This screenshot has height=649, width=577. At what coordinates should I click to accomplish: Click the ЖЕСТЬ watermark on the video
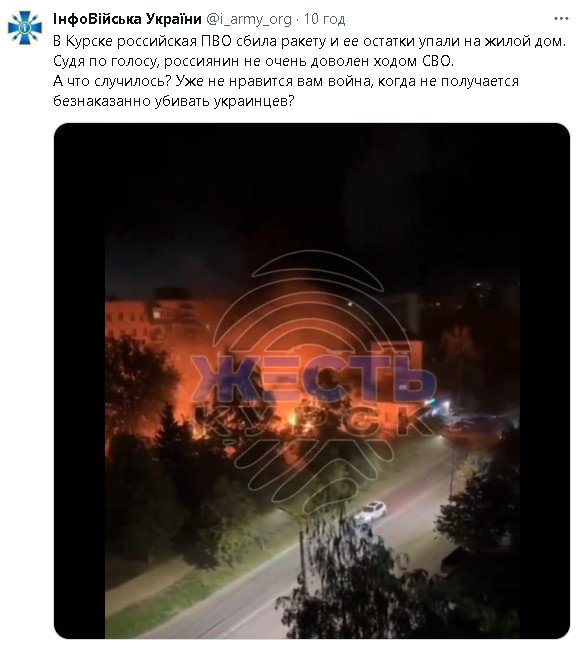click(313, 379)
